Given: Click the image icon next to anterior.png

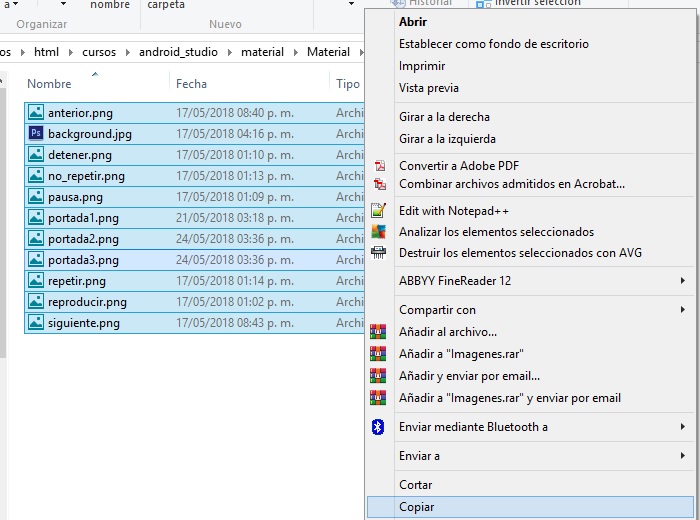Looking at the screenshot, I should (36, 113).
